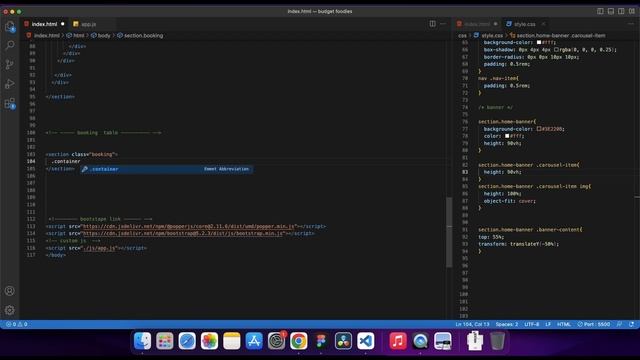Accept the .container Emmet Abbreviation suggestion

(167, 169)
